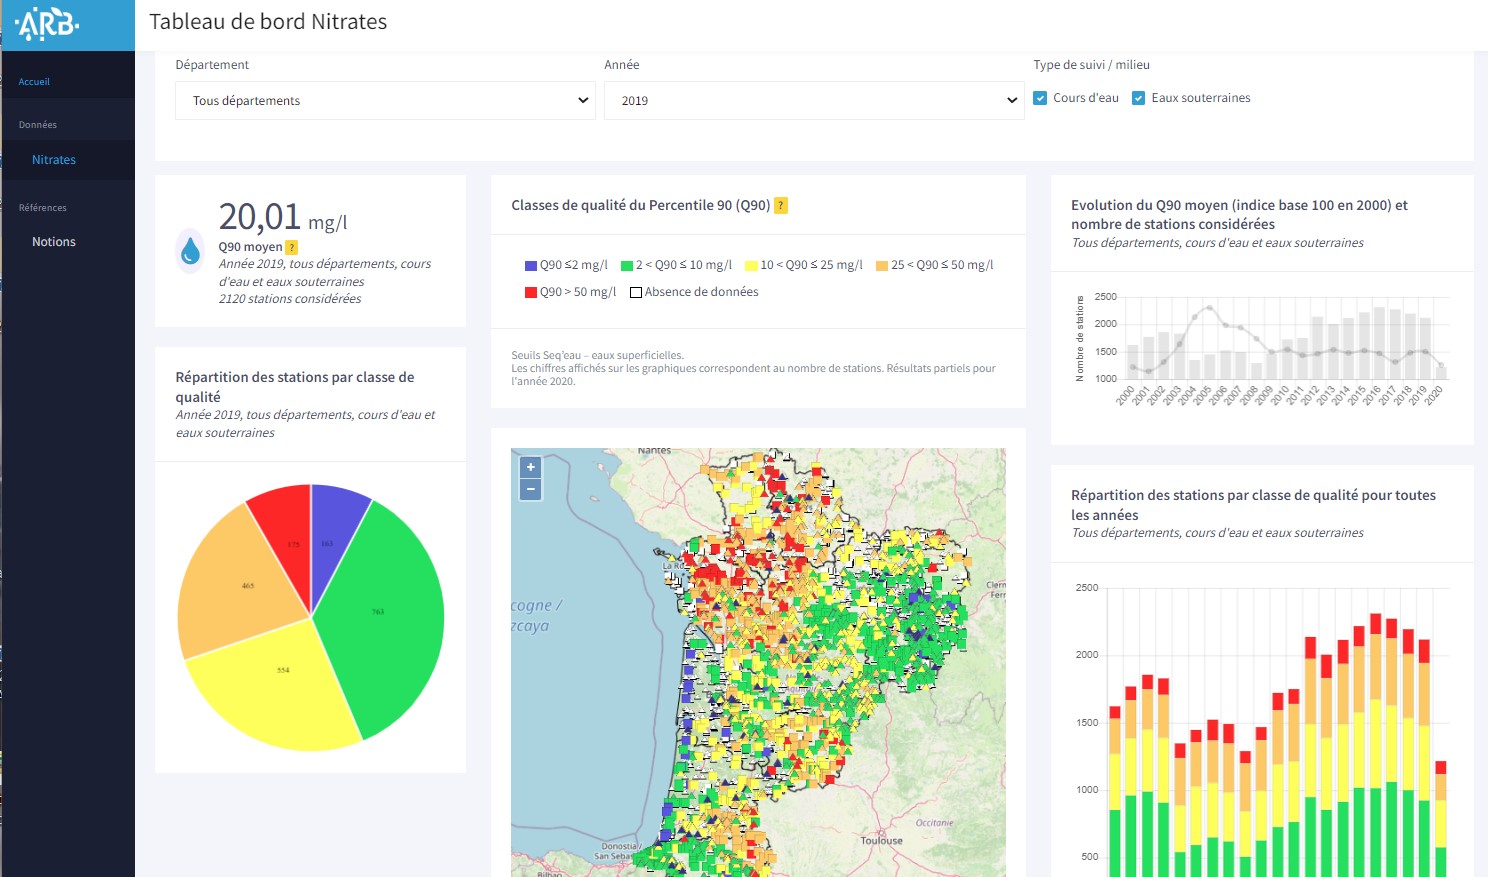
Task: Open the Année dropdown showing 2019
Action: coord(813,101)
